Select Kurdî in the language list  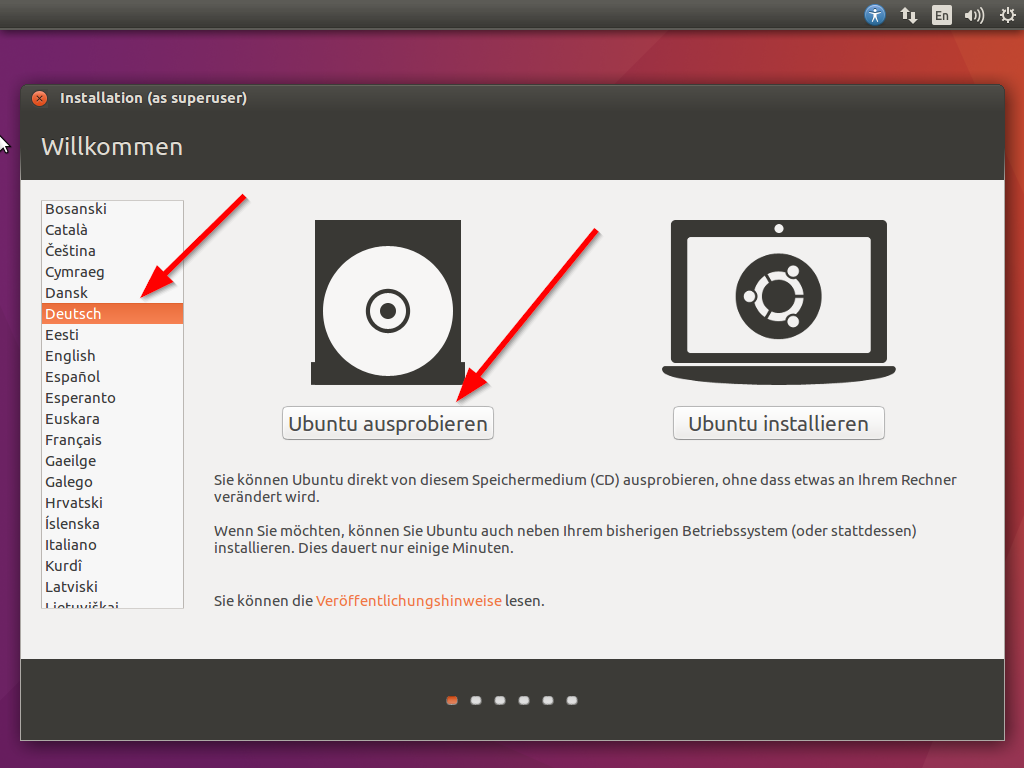tap(112, 566)
